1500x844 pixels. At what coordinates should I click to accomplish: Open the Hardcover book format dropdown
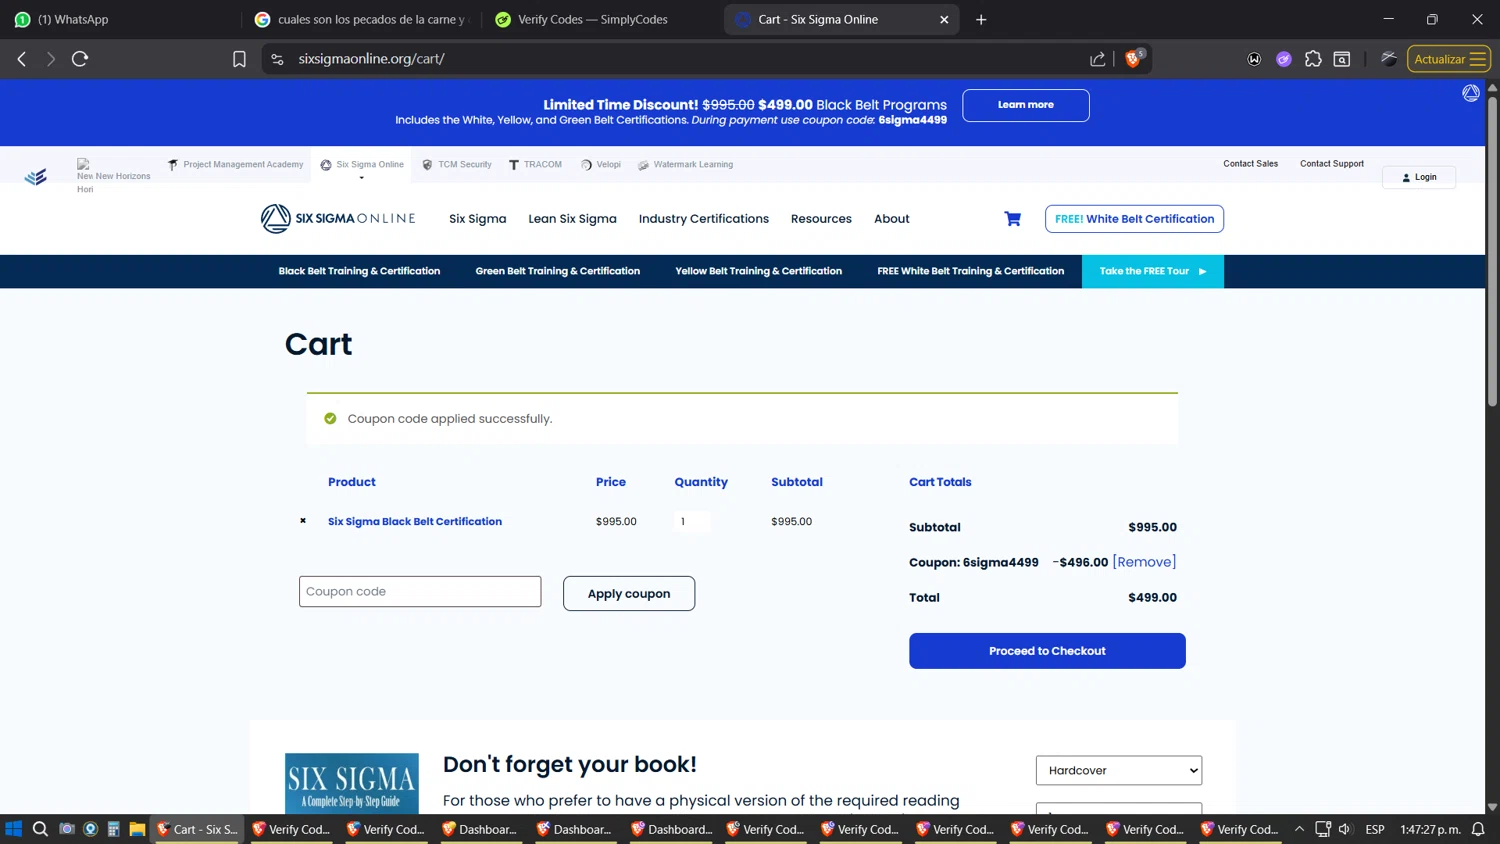1119,771
